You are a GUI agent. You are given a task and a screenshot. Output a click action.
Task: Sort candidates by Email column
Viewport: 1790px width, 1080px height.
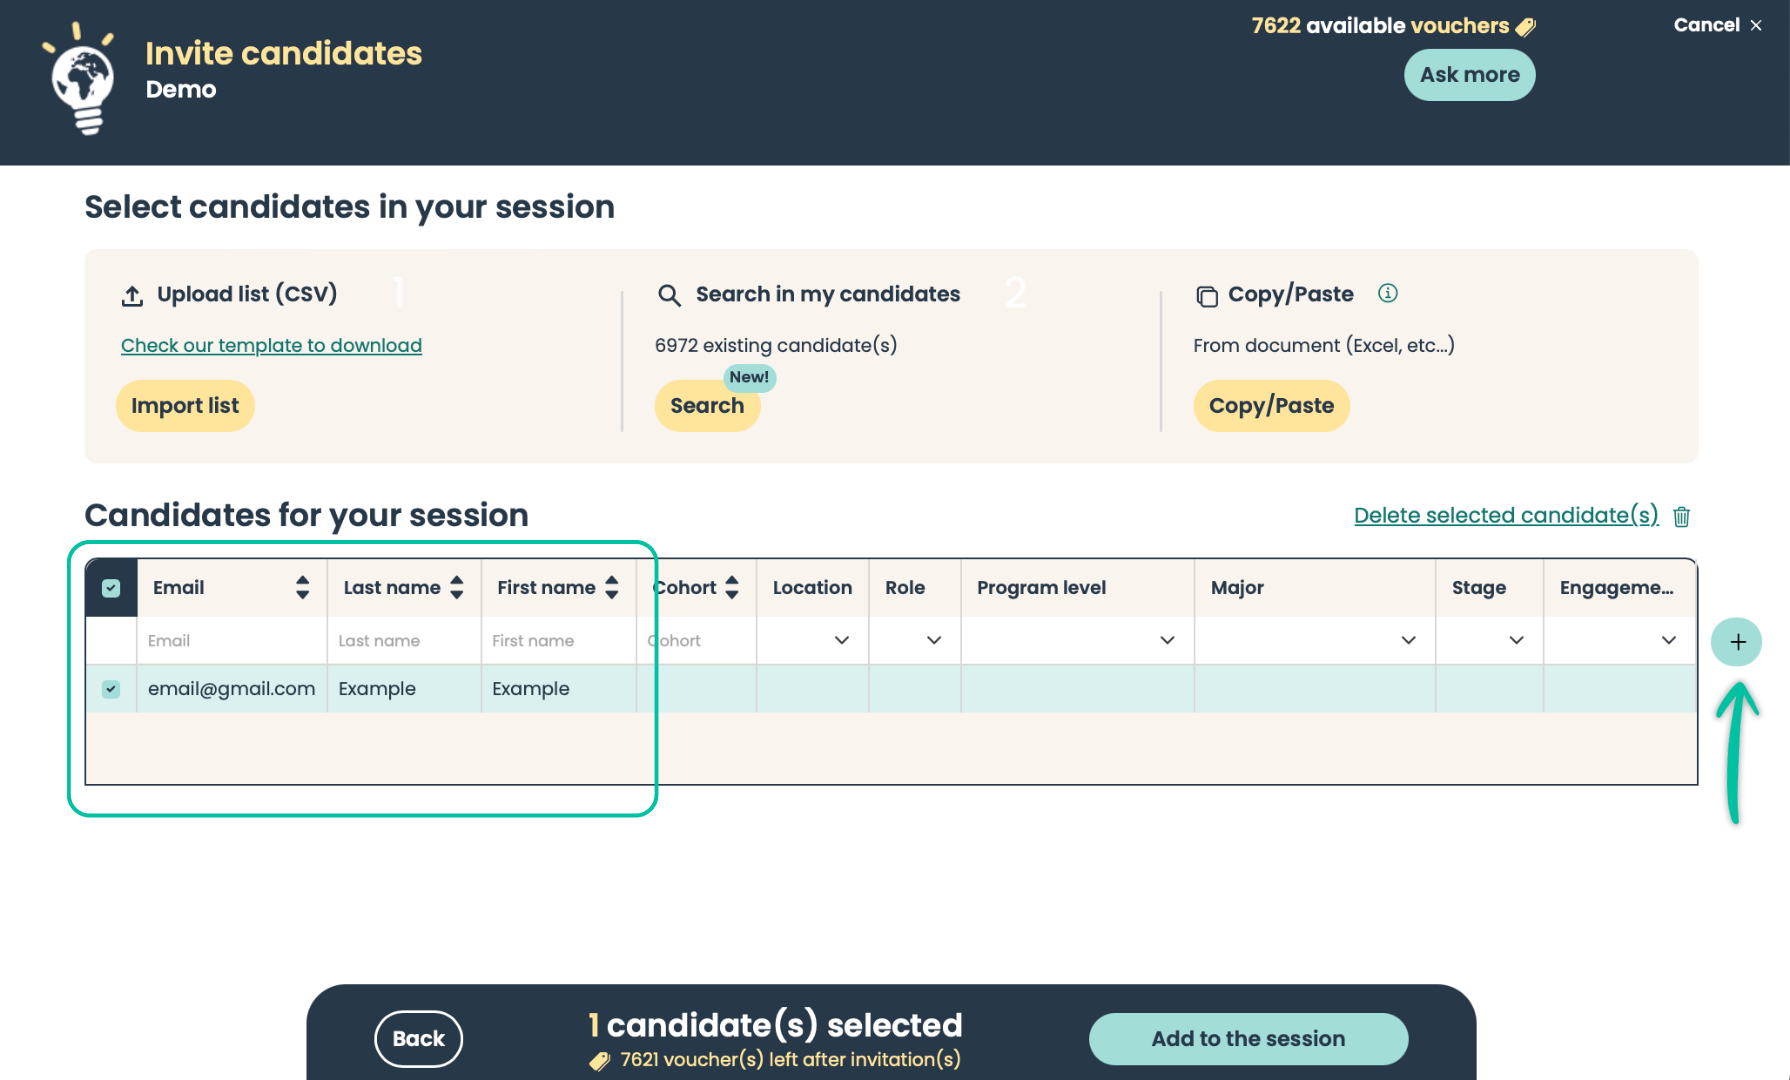302,588
